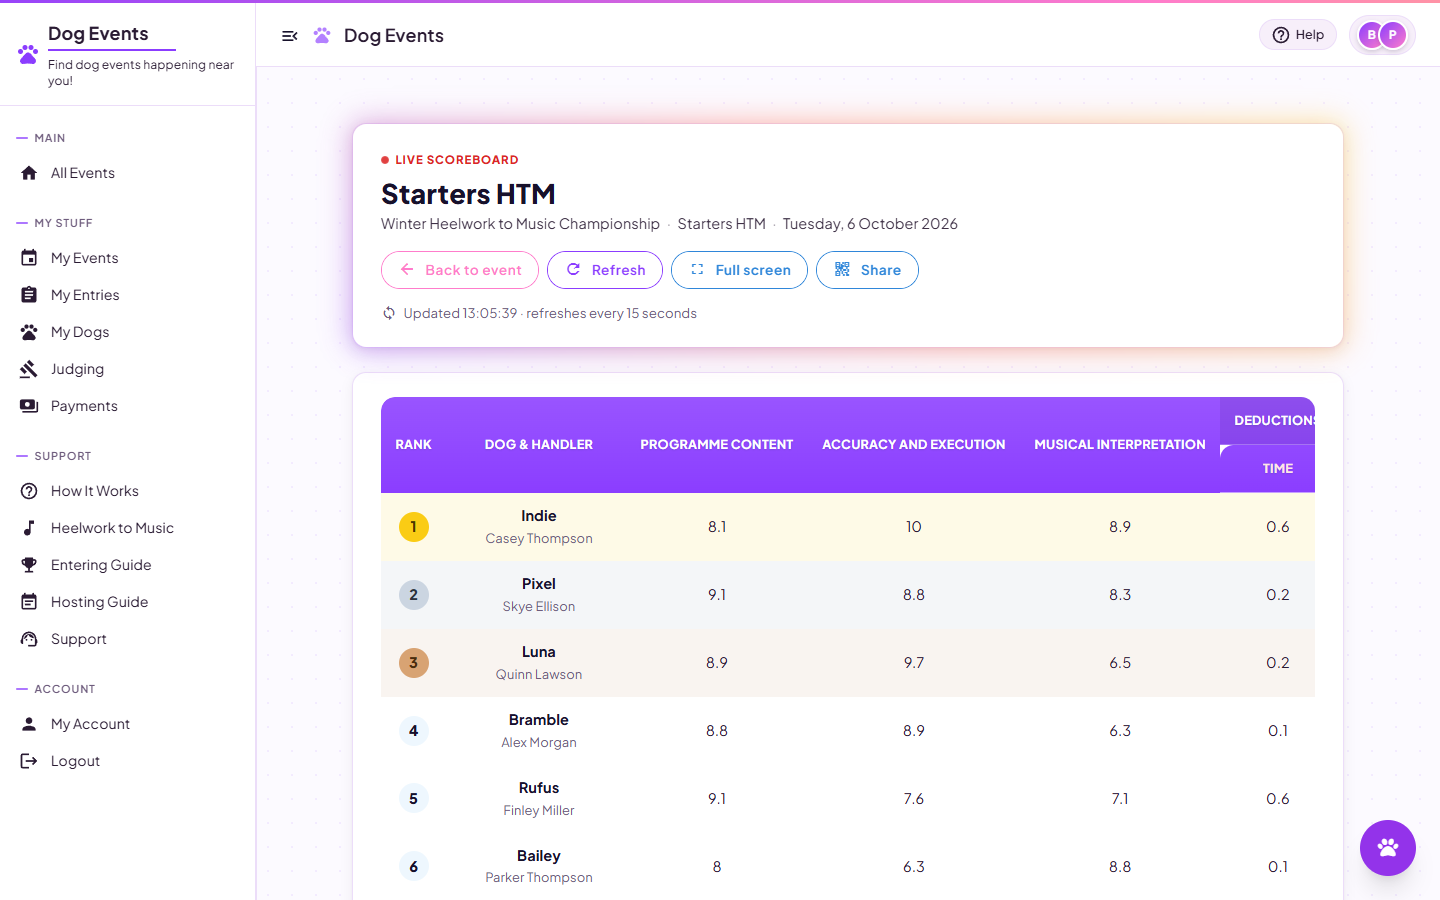
Task: Click the Heelwork to Music note icon
Action: pyautogui.click(x=29, y=528)
